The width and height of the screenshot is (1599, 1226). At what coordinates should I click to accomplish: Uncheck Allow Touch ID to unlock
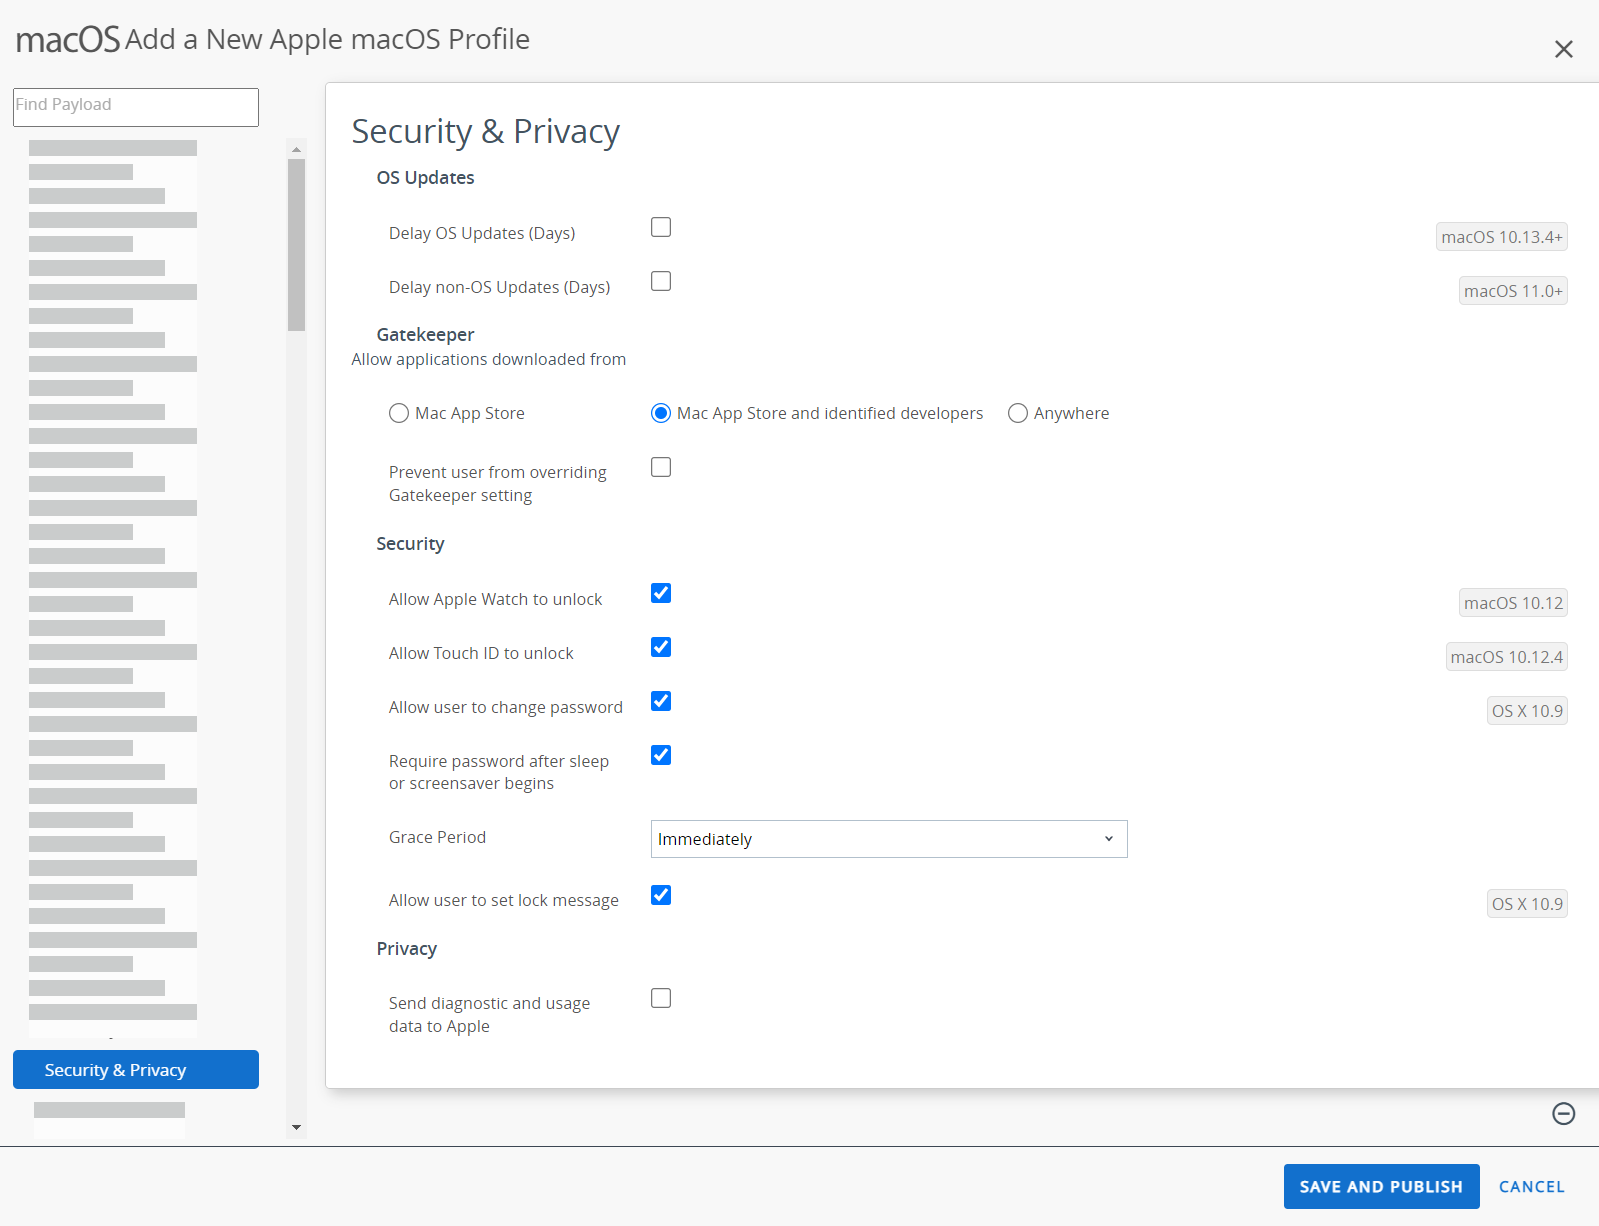point(661,647)
